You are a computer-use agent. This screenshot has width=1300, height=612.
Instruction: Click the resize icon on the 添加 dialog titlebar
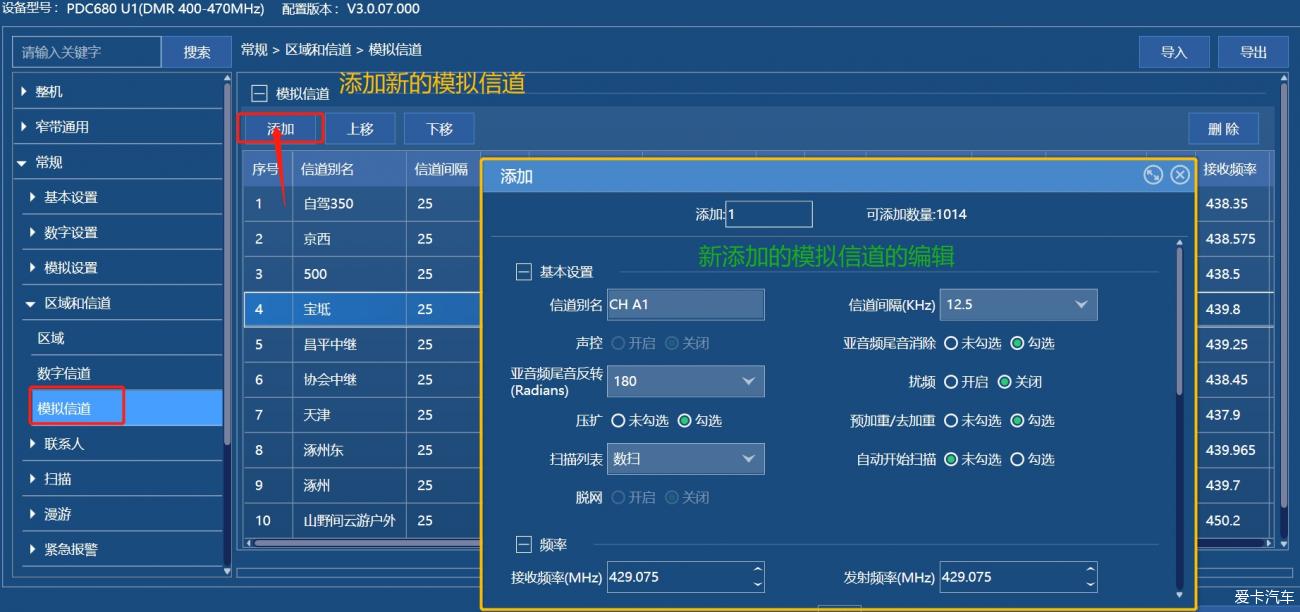pos(1154,174)
